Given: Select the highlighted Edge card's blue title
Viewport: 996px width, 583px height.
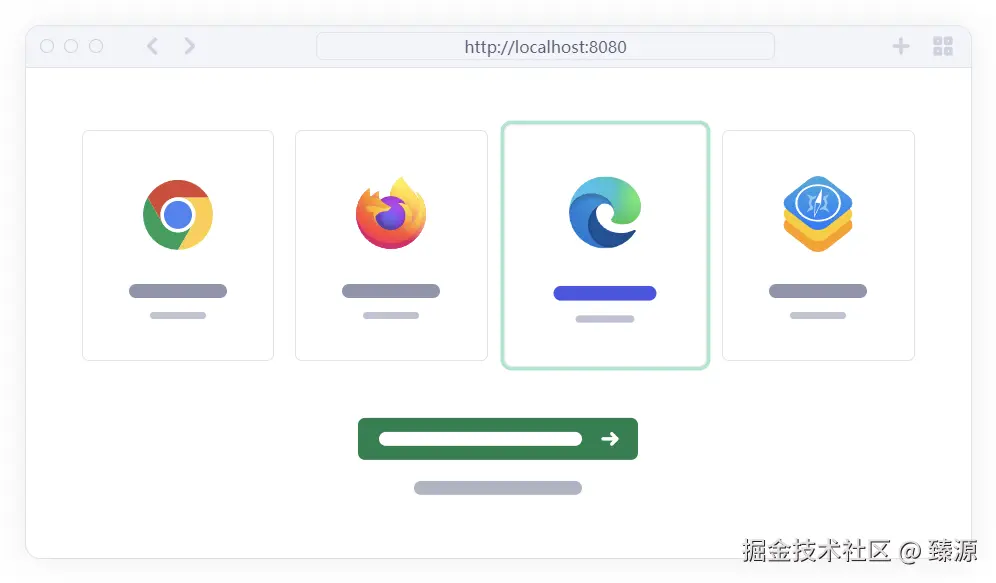Looking at the screenshot, I should click(x=605, y=293).
